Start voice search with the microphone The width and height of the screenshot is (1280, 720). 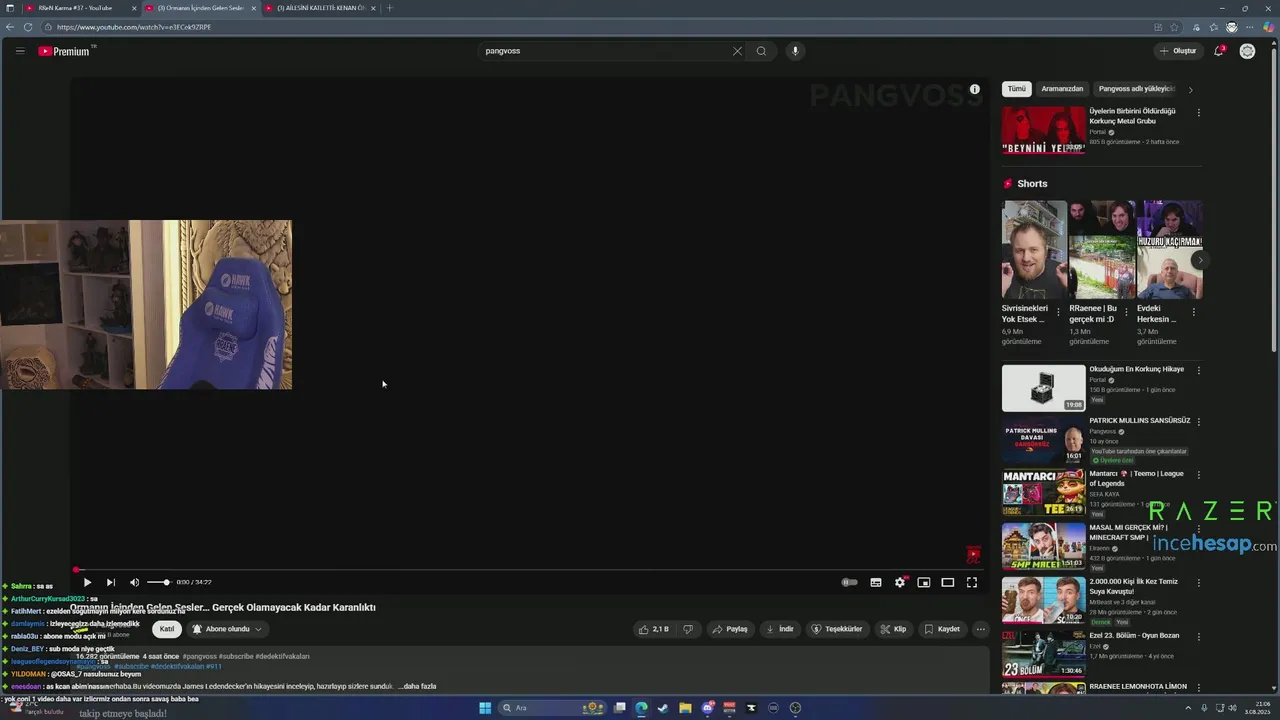[795, 51]
